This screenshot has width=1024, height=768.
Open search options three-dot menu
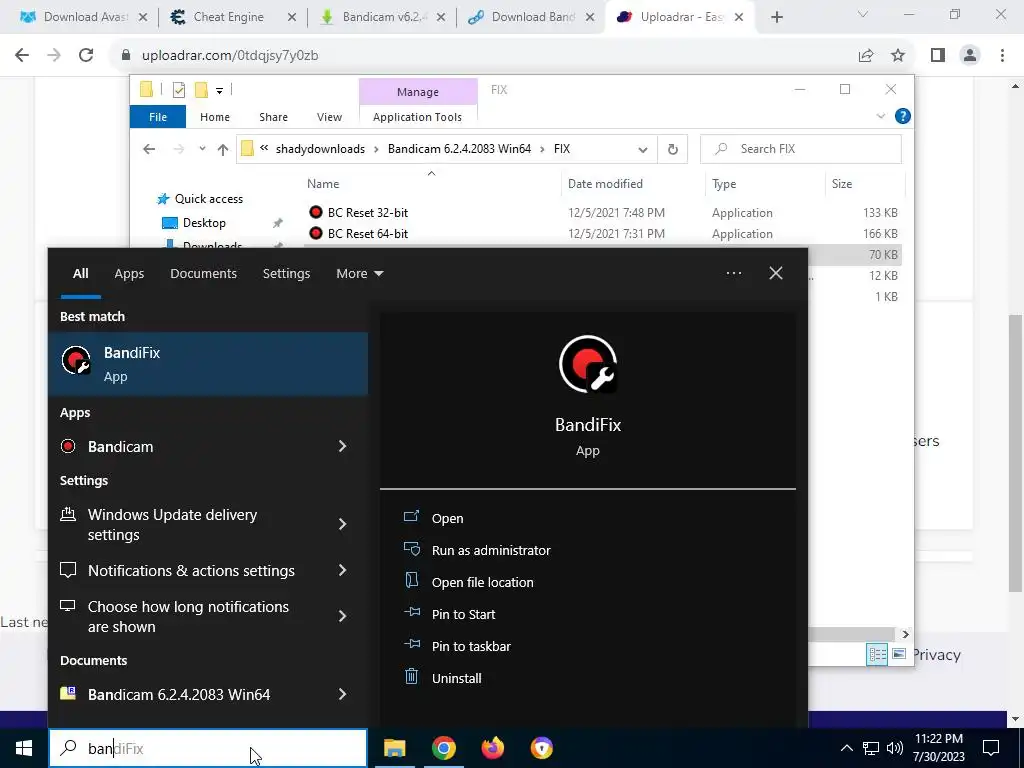734,273
